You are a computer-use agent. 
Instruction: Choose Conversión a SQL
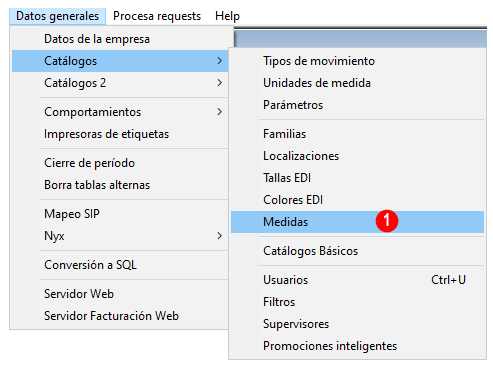click(x=120, y=265)
